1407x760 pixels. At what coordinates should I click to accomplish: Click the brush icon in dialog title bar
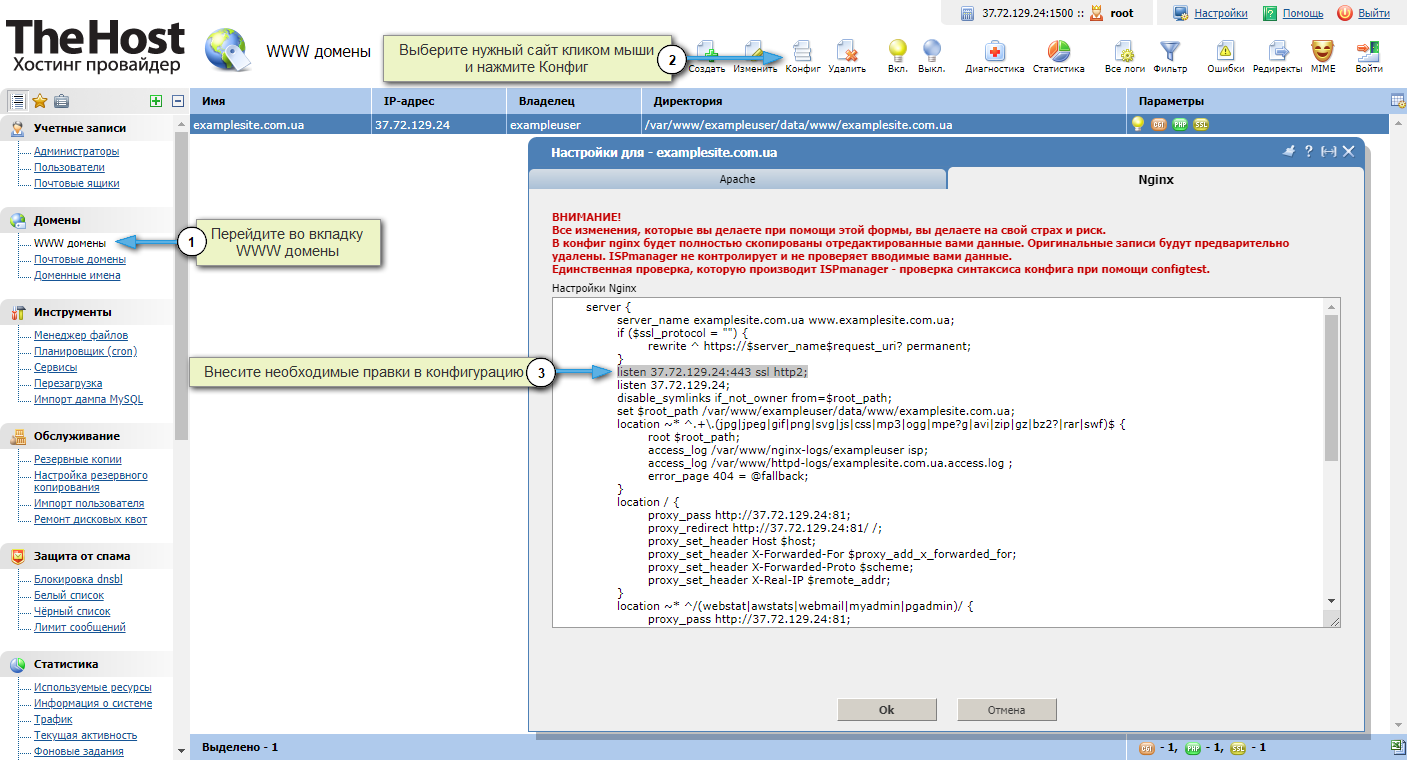click(1289, 152)
